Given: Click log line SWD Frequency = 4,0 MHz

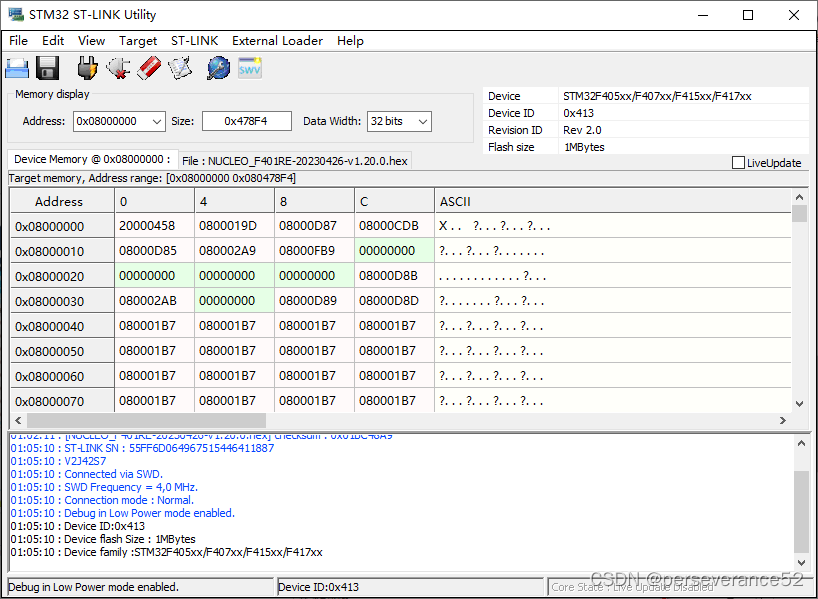Looking at the screenshot, I should pyautogui.click(x=104, y=487).
